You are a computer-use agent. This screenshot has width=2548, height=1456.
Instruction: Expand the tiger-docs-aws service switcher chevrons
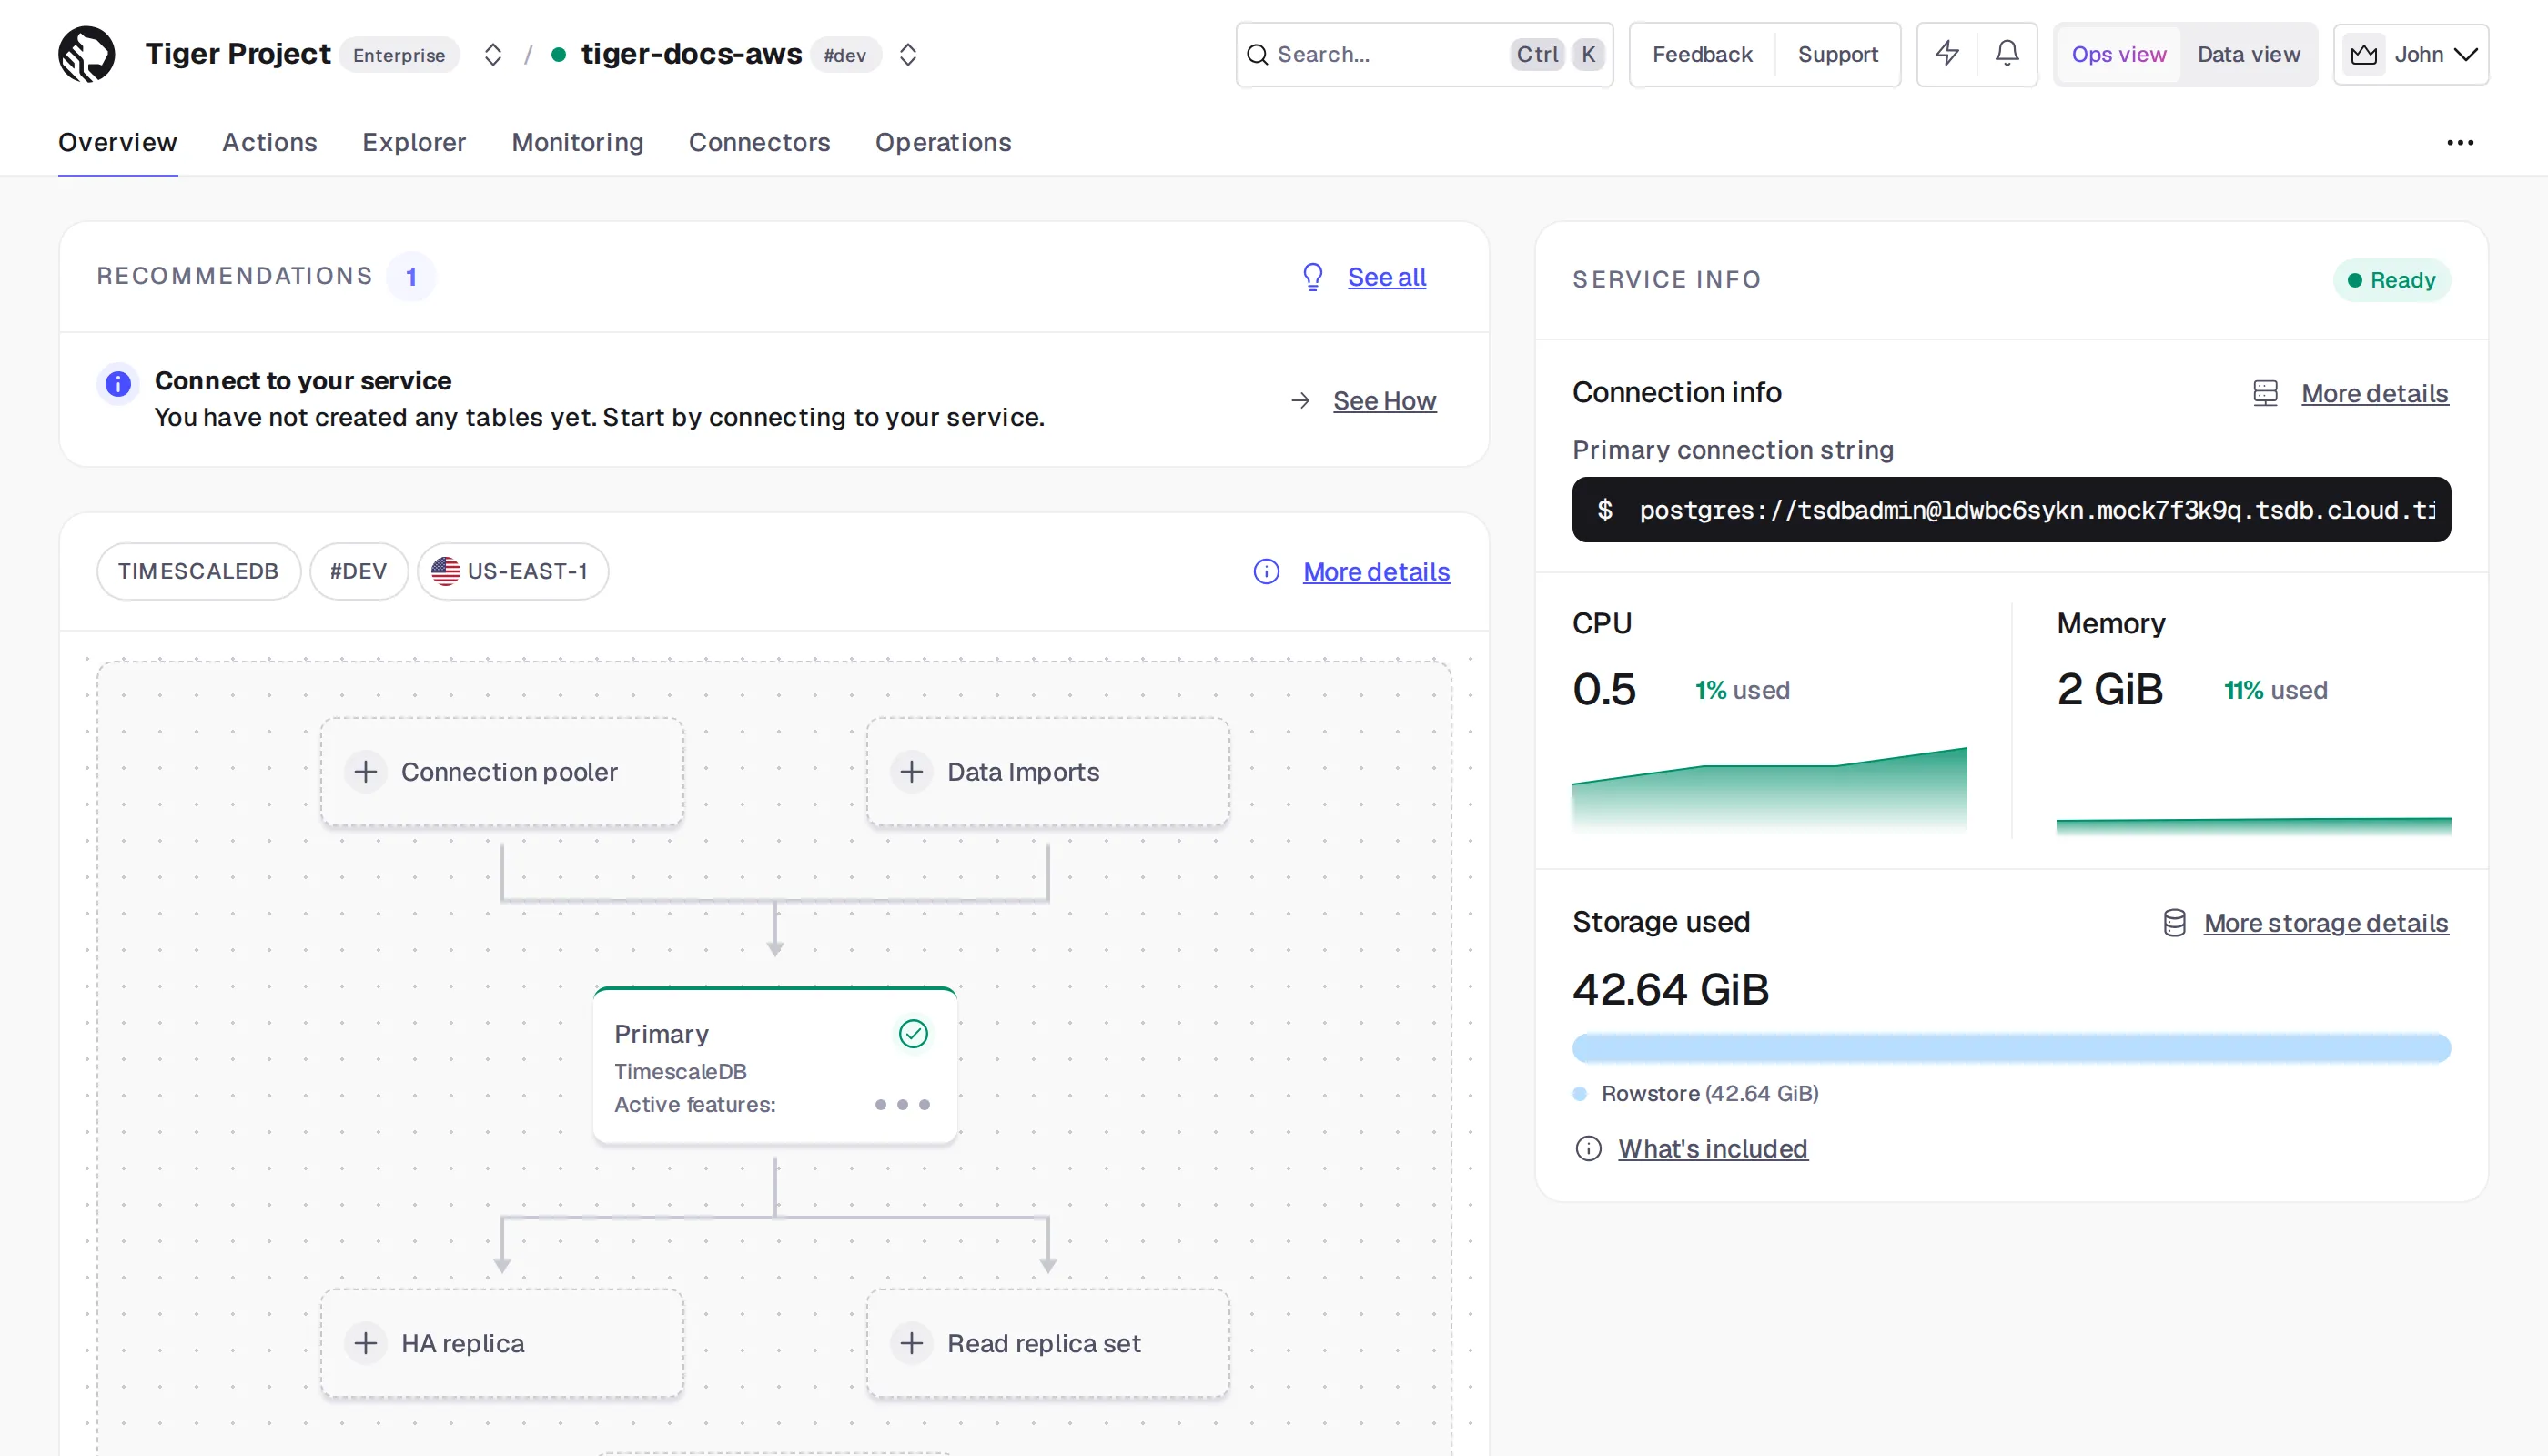(x=907, y=54)
